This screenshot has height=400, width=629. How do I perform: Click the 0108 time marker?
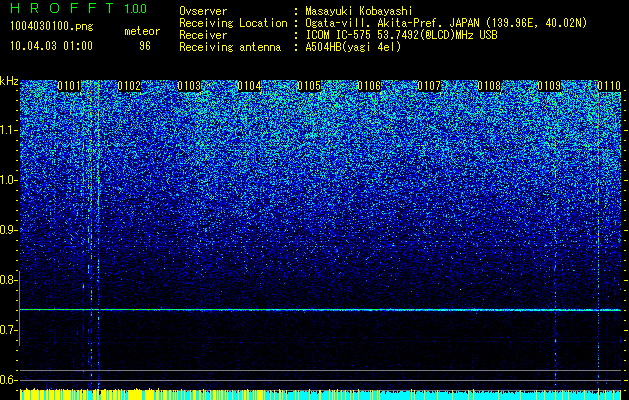[x=489, y=86]
